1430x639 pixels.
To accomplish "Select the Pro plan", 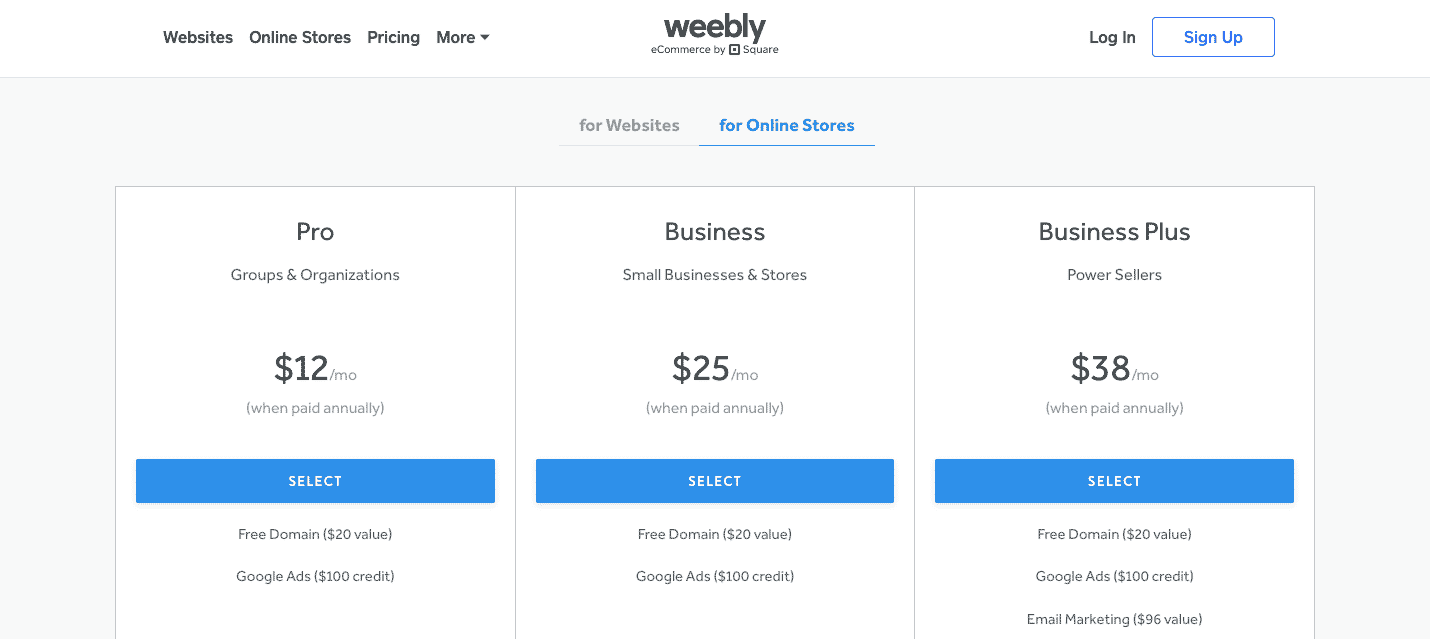I will coord(315,481).
